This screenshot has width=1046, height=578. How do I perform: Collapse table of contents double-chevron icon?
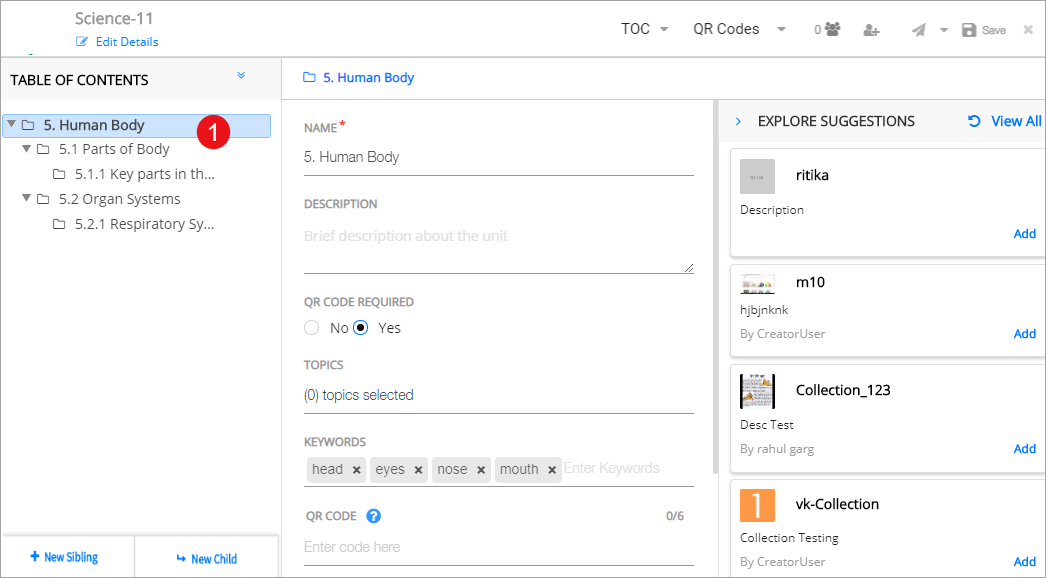click(x=240, y=76)
